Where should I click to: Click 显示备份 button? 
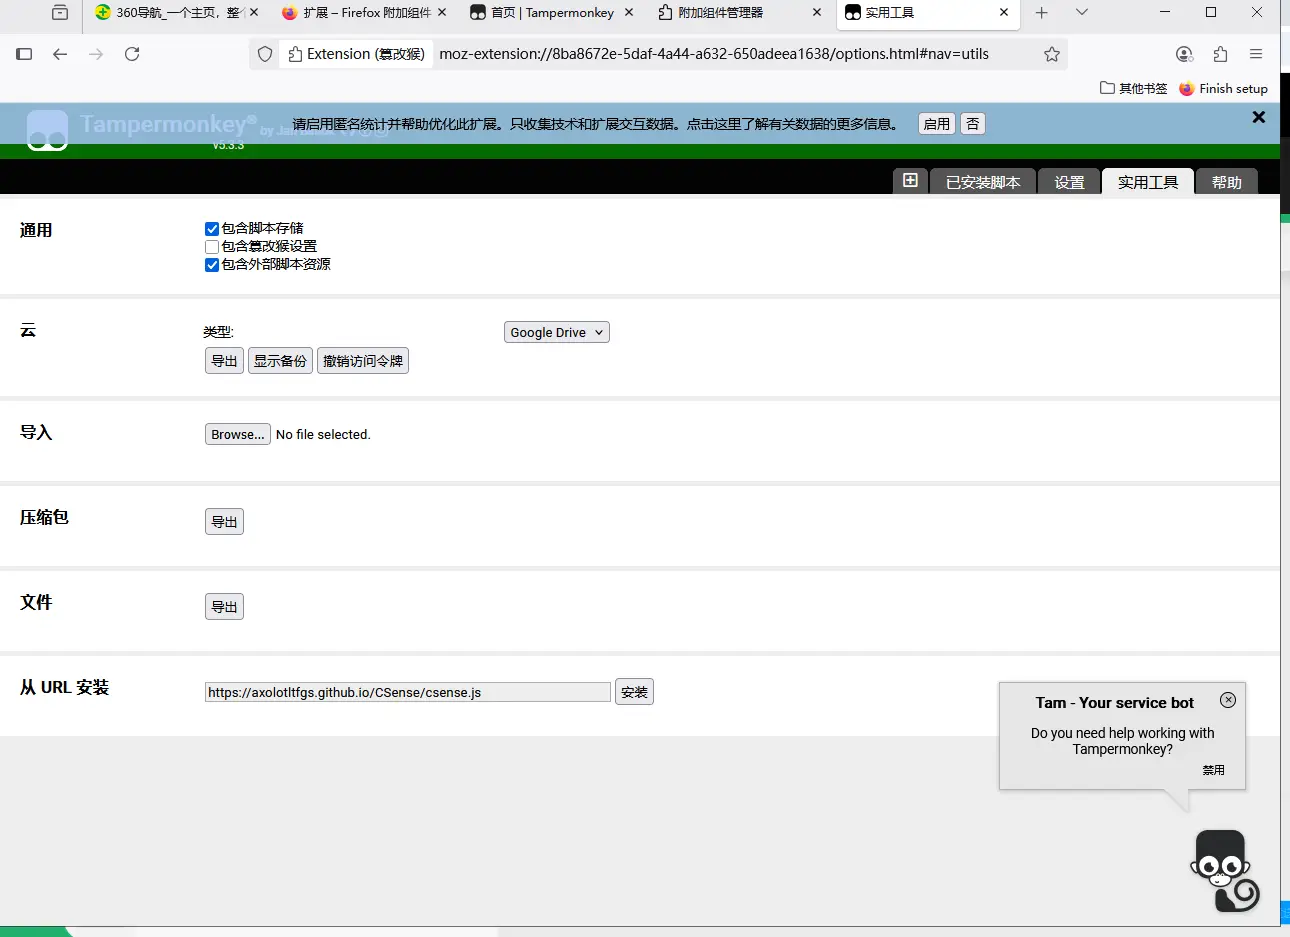point(280,361)
